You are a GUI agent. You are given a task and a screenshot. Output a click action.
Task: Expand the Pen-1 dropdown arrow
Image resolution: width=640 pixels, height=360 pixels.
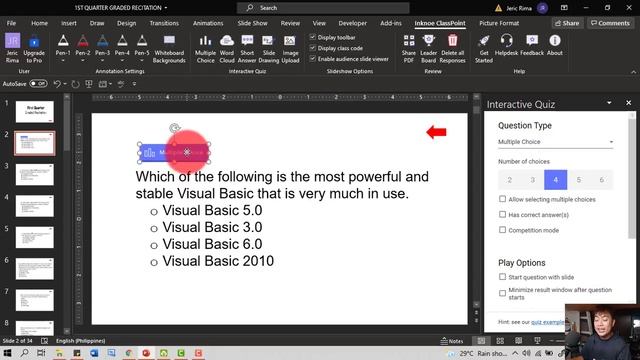tap(63, 61)
